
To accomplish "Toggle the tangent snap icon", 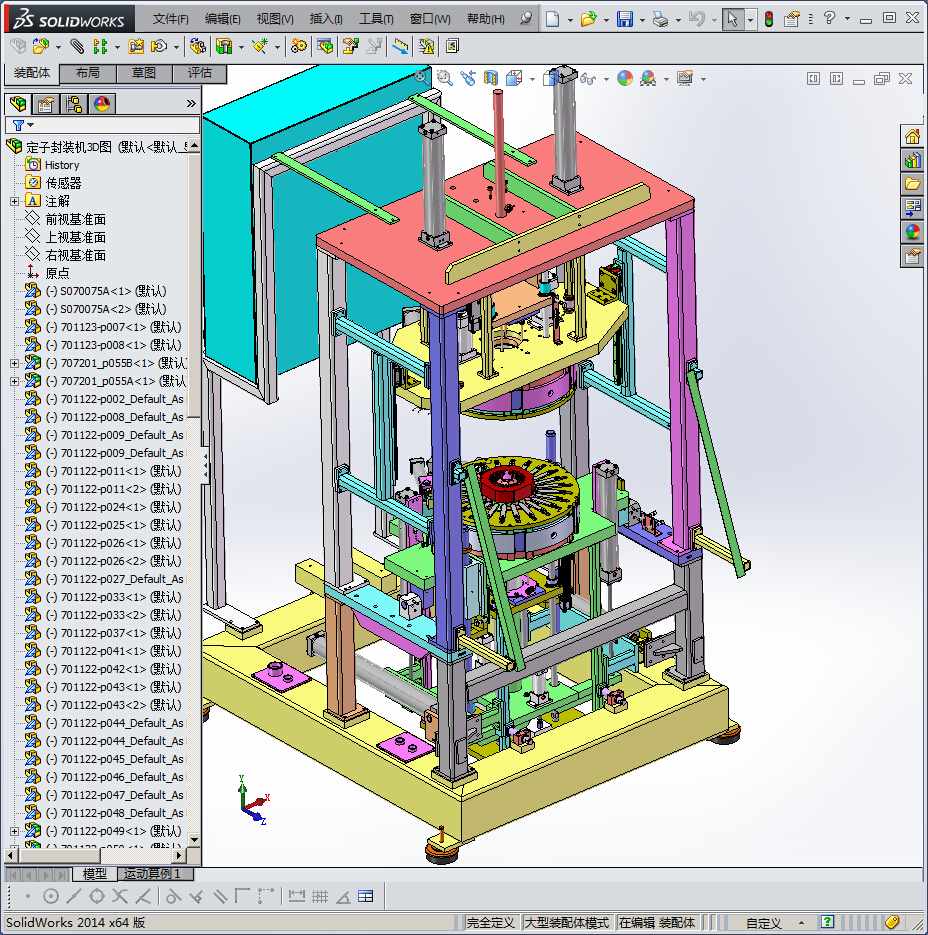I will (174, 896).
